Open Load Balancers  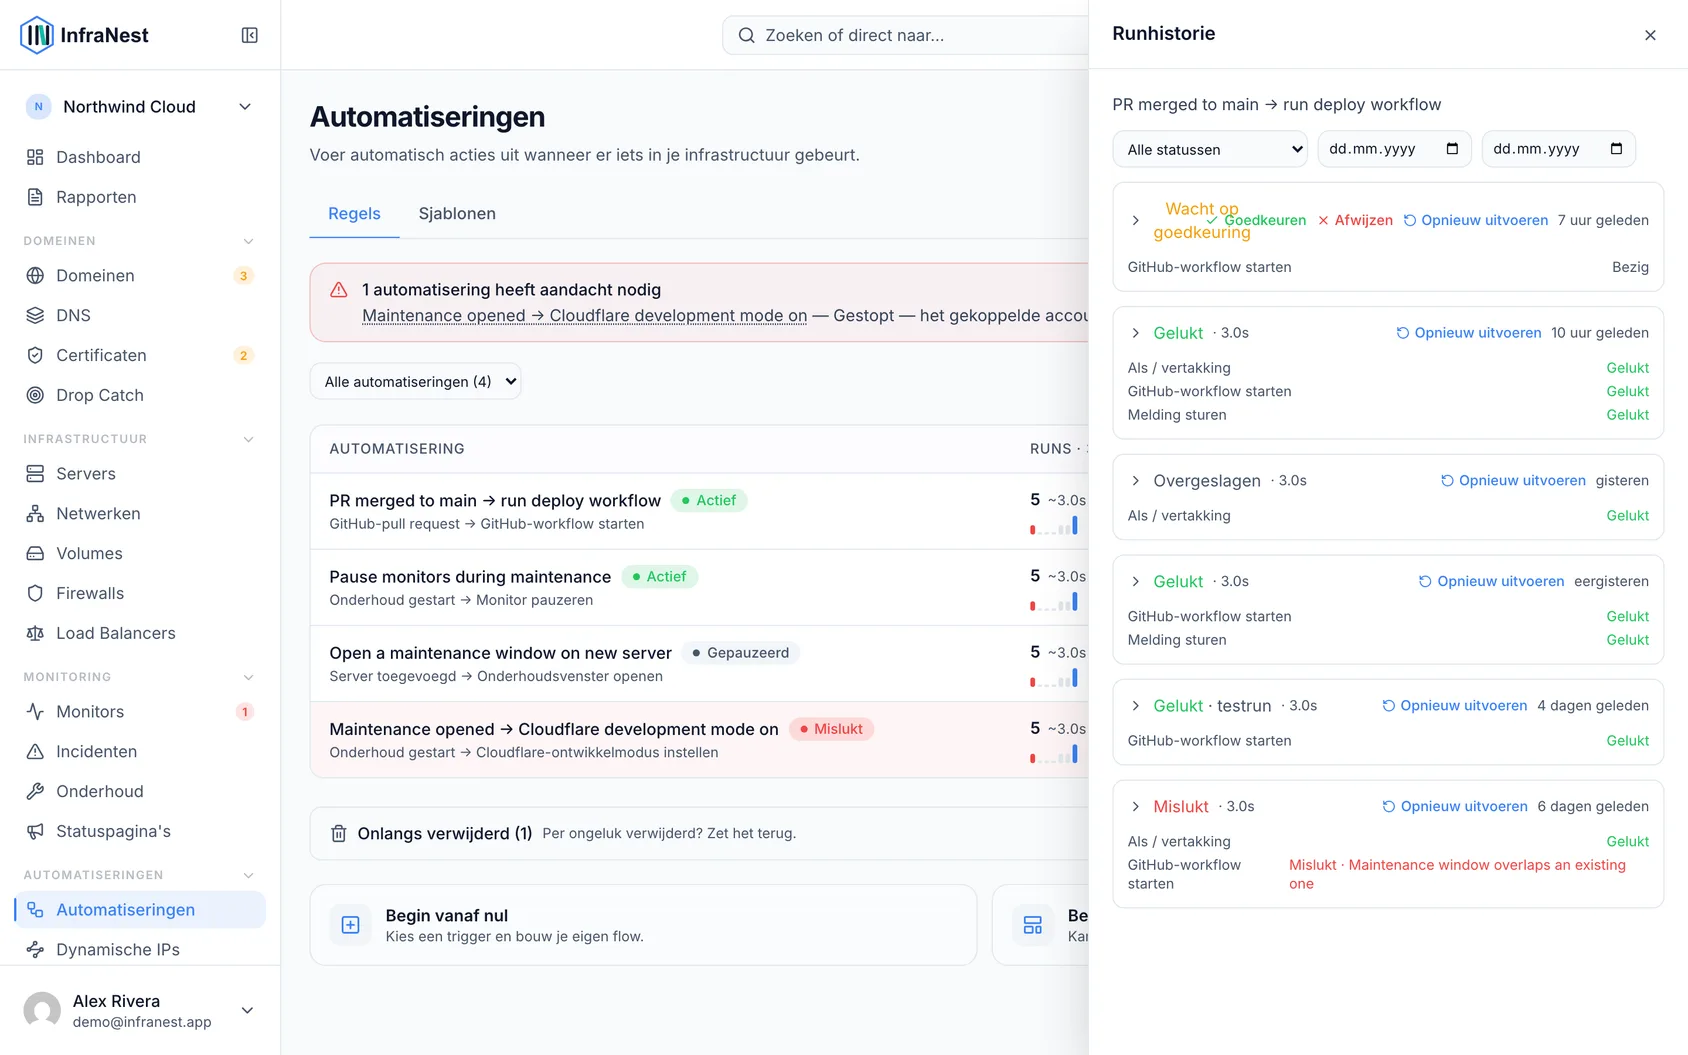tap(140, 633)
